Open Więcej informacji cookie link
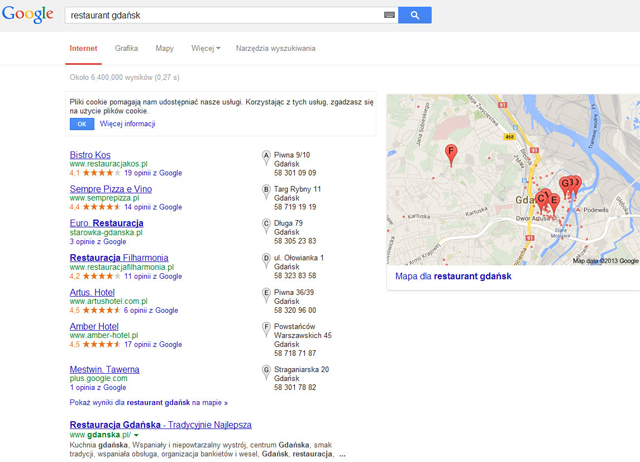Image resolution: width=640 pixels, height=462 pixels. [127, 124]
